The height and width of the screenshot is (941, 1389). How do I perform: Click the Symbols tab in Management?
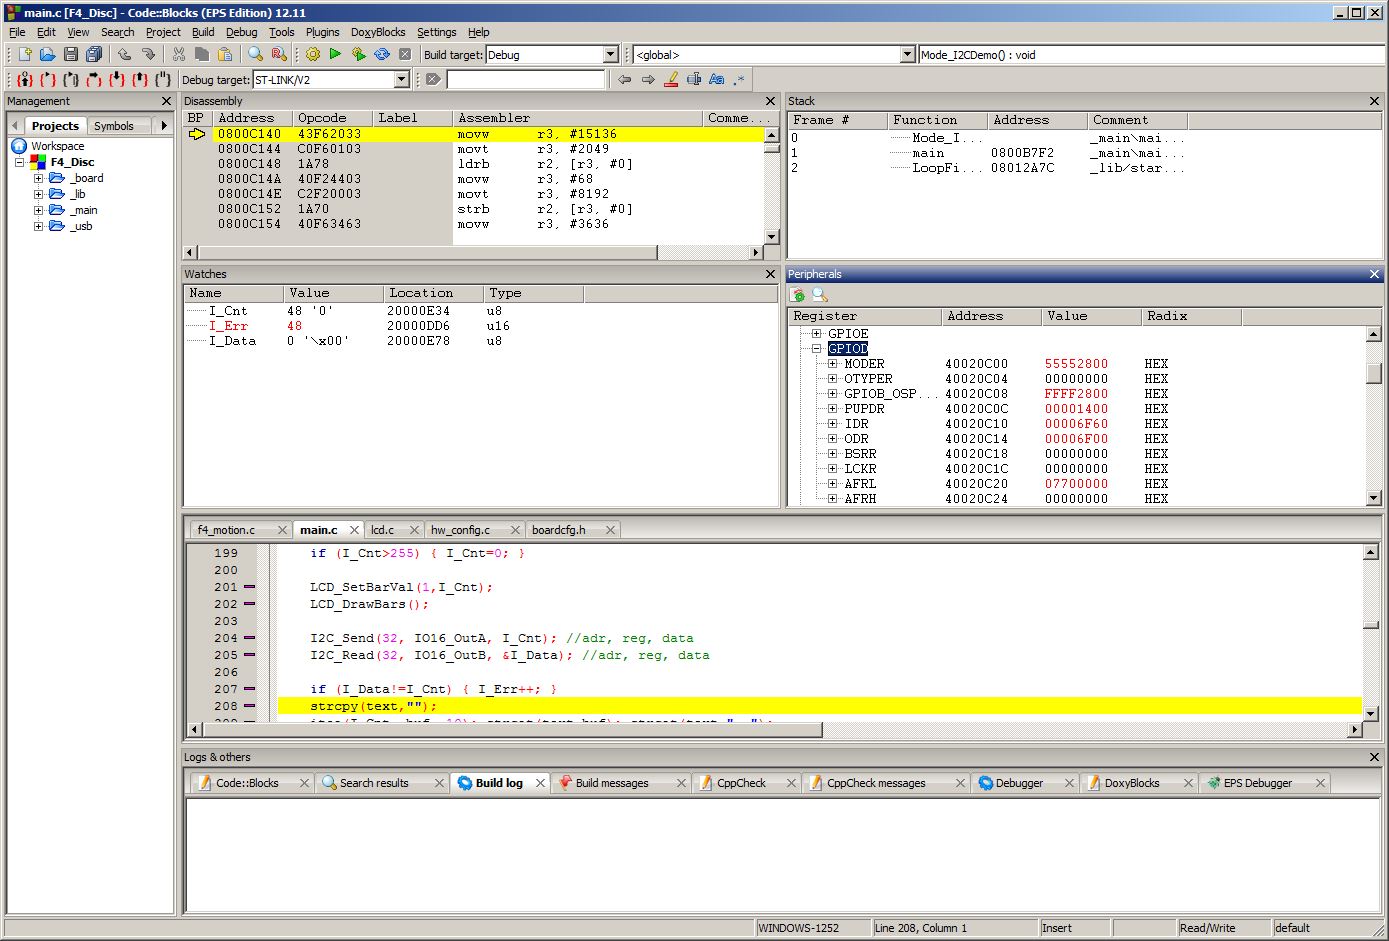coord(113,126)
